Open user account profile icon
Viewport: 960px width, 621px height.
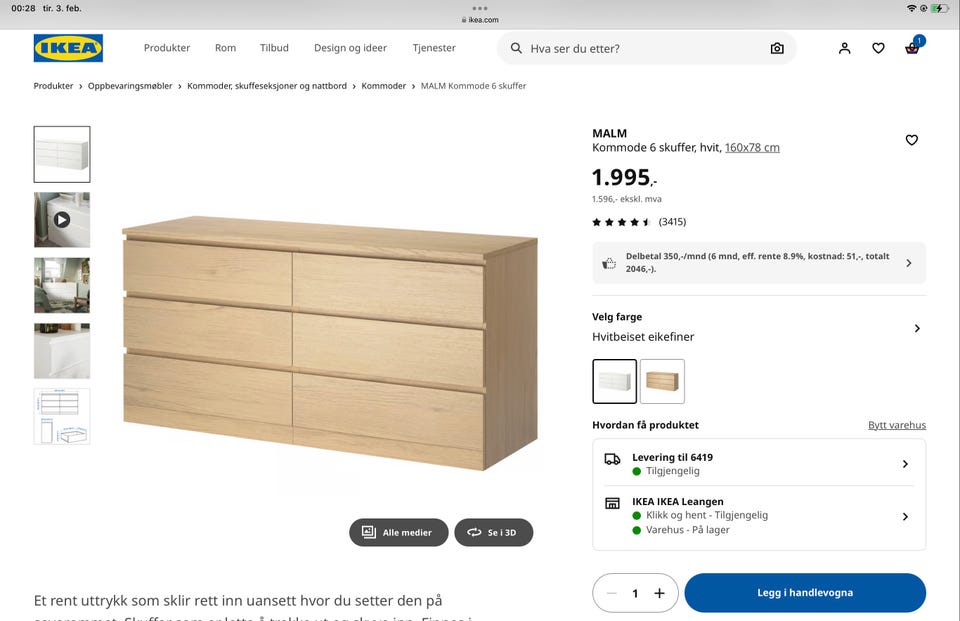coord(844,48)
